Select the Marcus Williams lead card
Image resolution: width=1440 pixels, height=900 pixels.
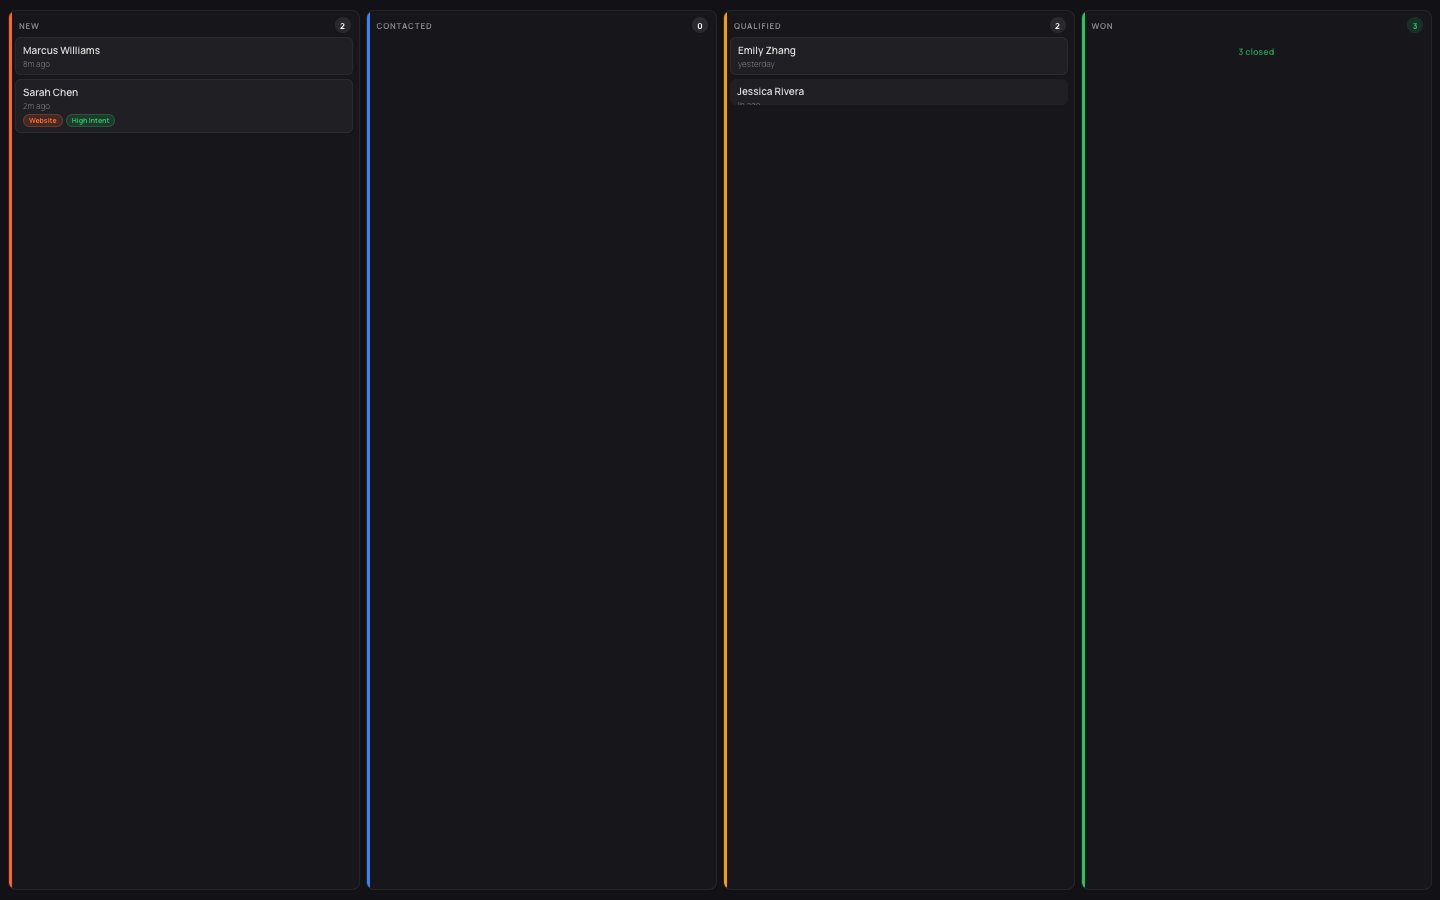[x=184, y=56]
